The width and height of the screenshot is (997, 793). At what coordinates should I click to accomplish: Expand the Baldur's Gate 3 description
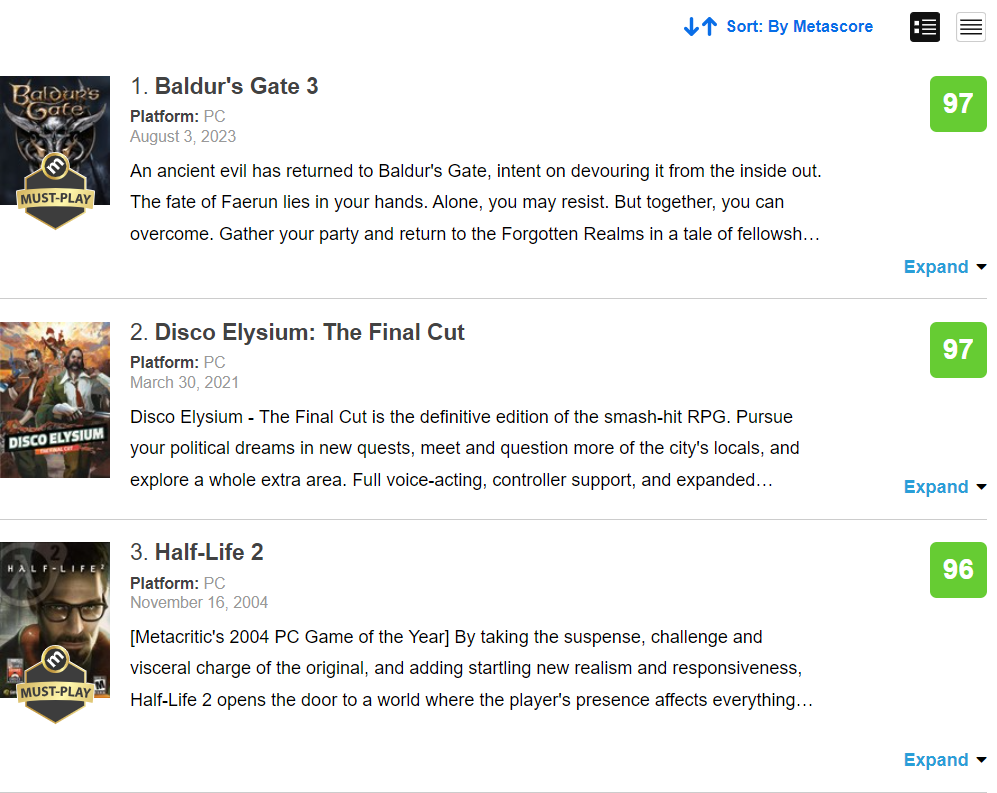[x=944, y=267]
